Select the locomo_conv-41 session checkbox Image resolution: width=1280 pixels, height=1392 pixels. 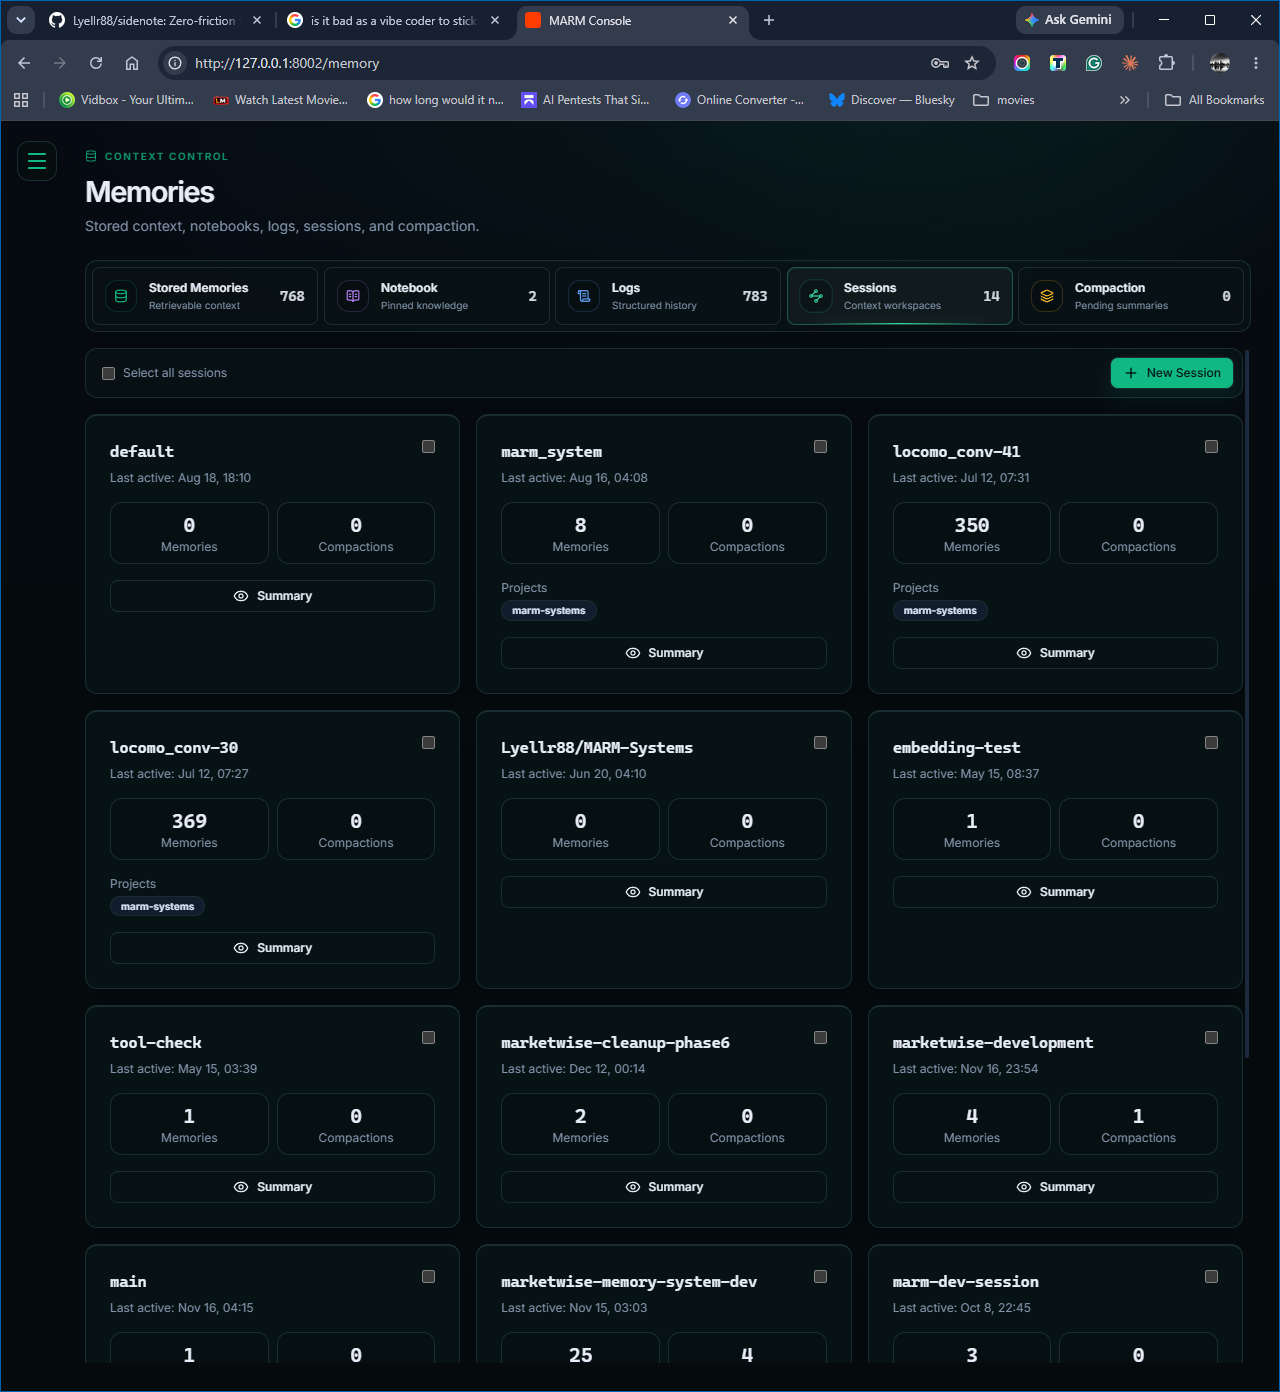[x=1212, y=447]
